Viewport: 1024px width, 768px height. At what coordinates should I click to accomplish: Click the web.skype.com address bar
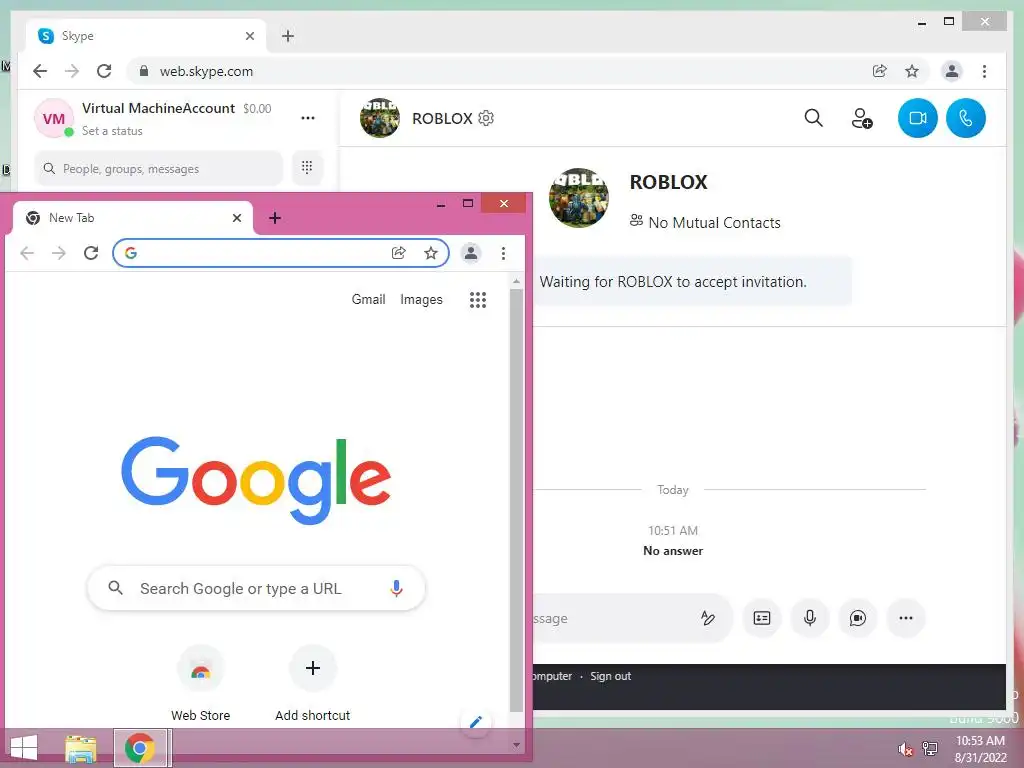[x=529, y=71]
